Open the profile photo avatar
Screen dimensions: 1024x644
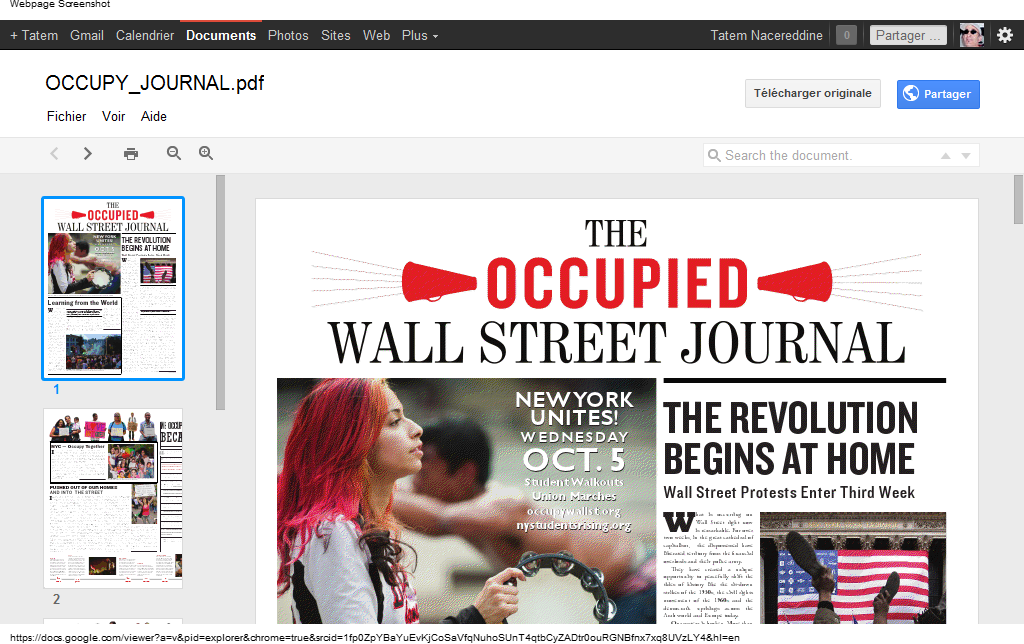[972, 35]
